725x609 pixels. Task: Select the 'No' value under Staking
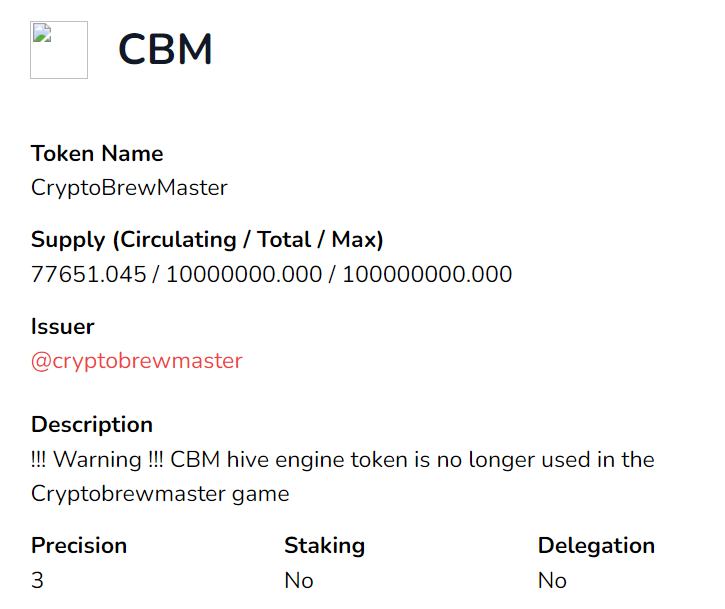(x=299, y=580)
